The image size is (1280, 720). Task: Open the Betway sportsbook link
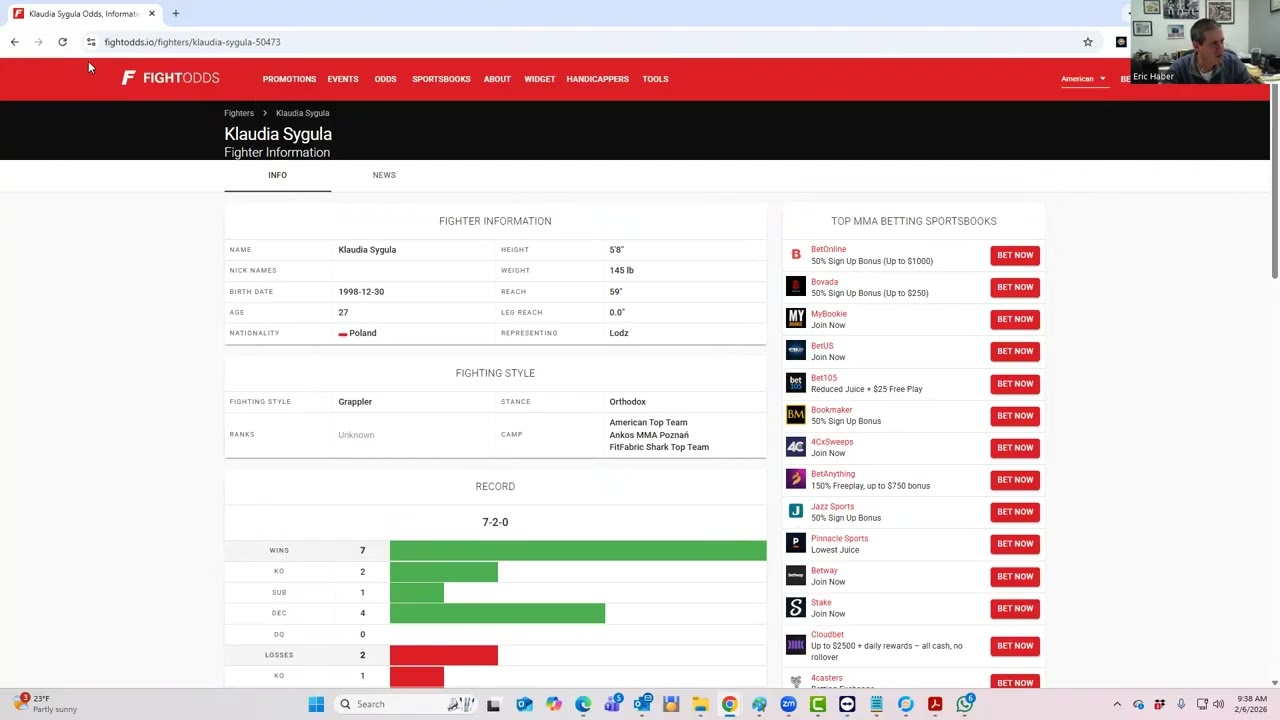click(x=824, y=571)
